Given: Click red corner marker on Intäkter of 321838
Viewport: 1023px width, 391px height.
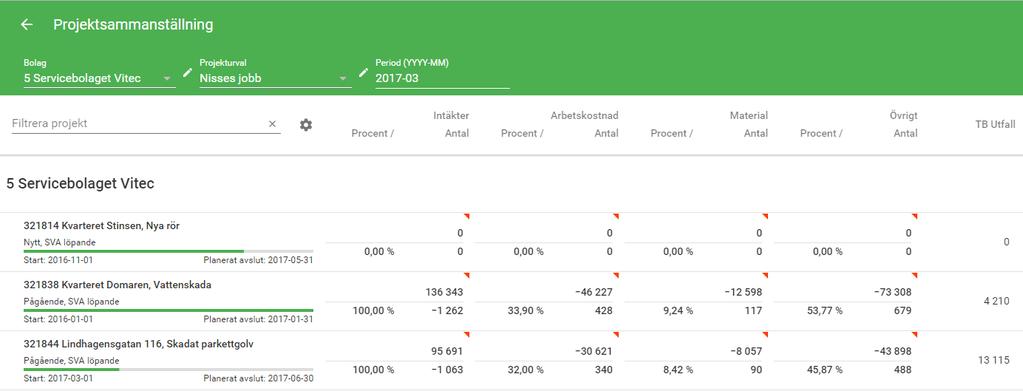Looking at the screenshot, I should pyautogui.click(x=466, y=275).
